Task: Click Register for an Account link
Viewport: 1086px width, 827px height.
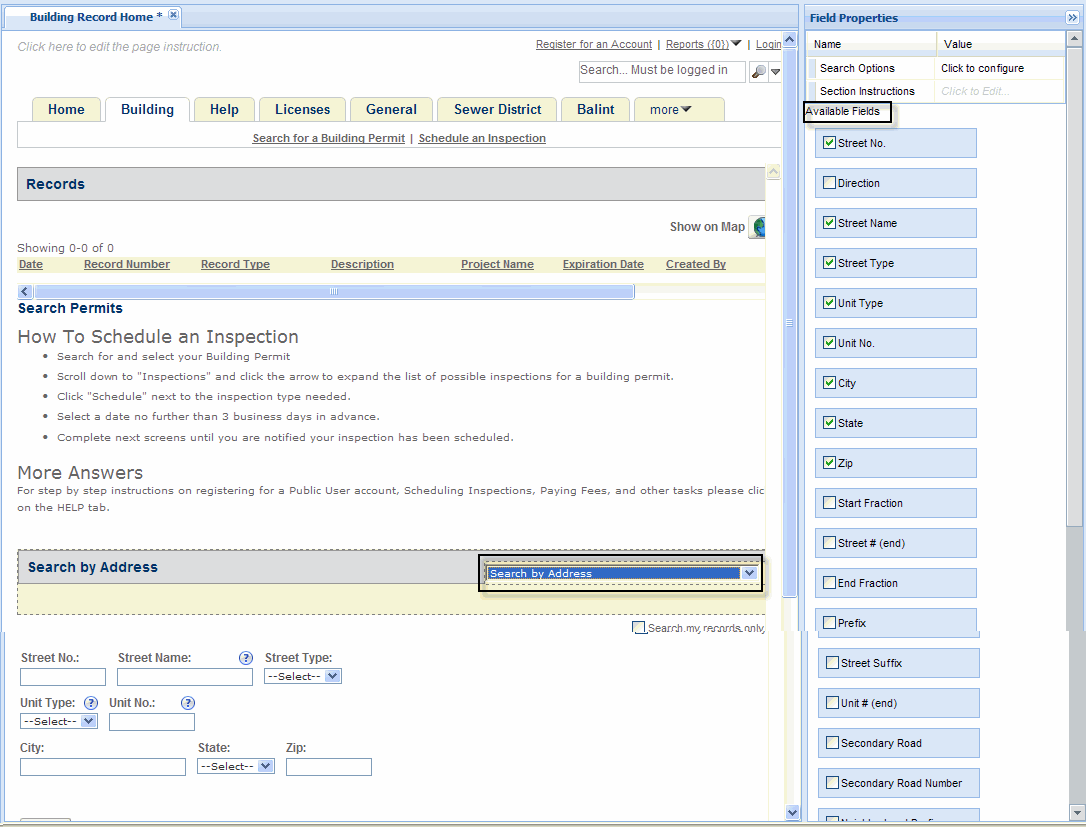Action: click(x=593, y=45)
